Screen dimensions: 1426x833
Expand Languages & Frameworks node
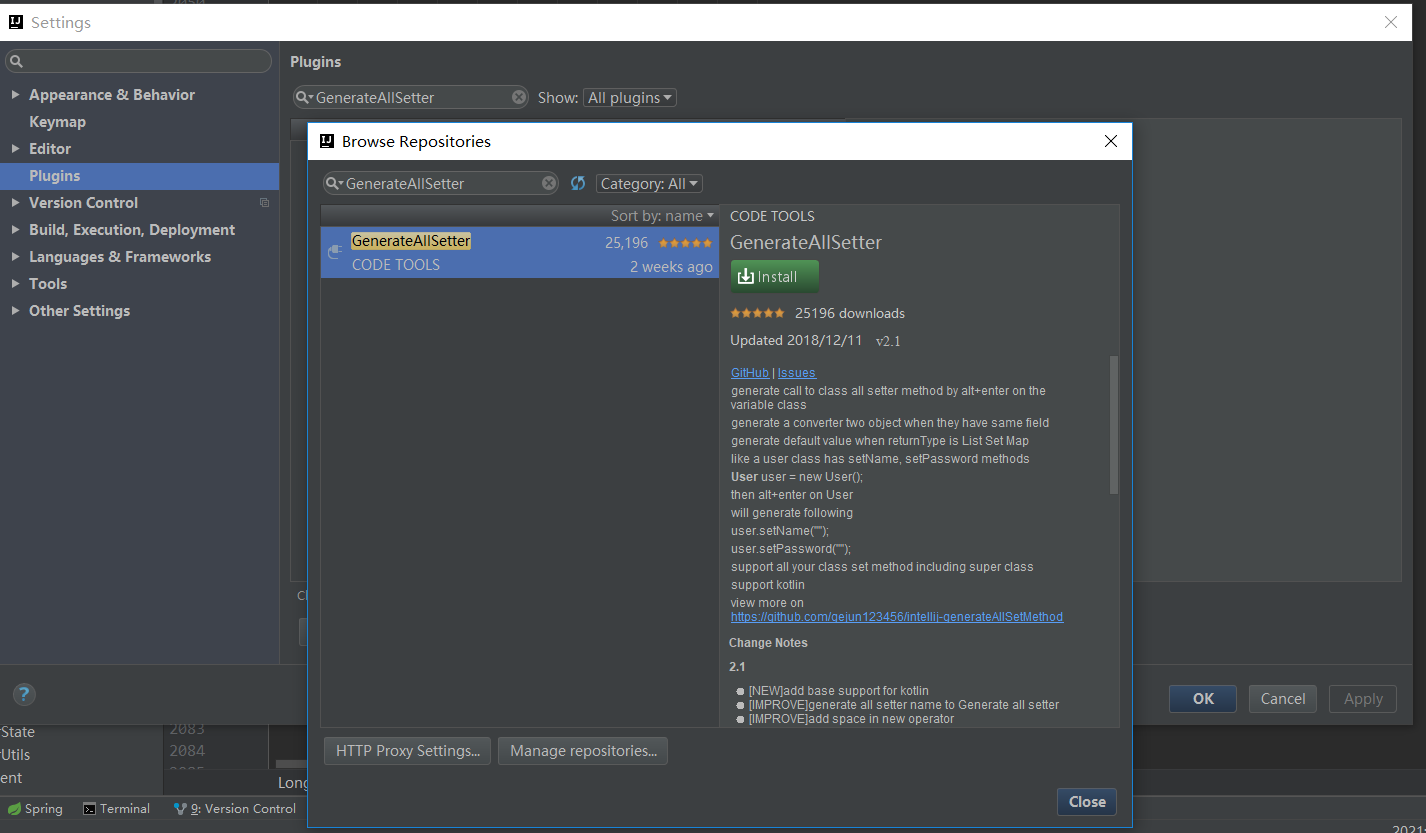(15, 257)
